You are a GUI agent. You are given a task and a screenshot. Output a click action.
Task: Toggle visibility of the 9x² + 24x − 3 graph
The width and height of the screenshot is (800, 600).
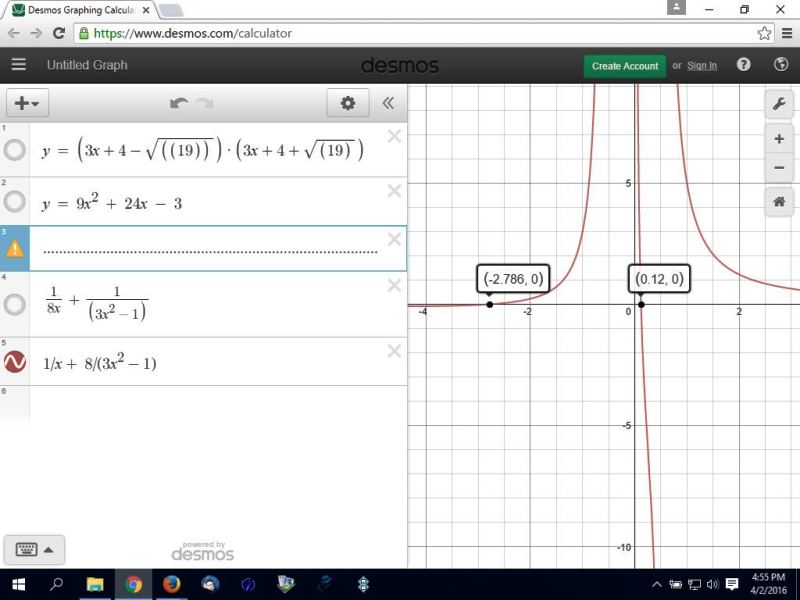(14, 202)
